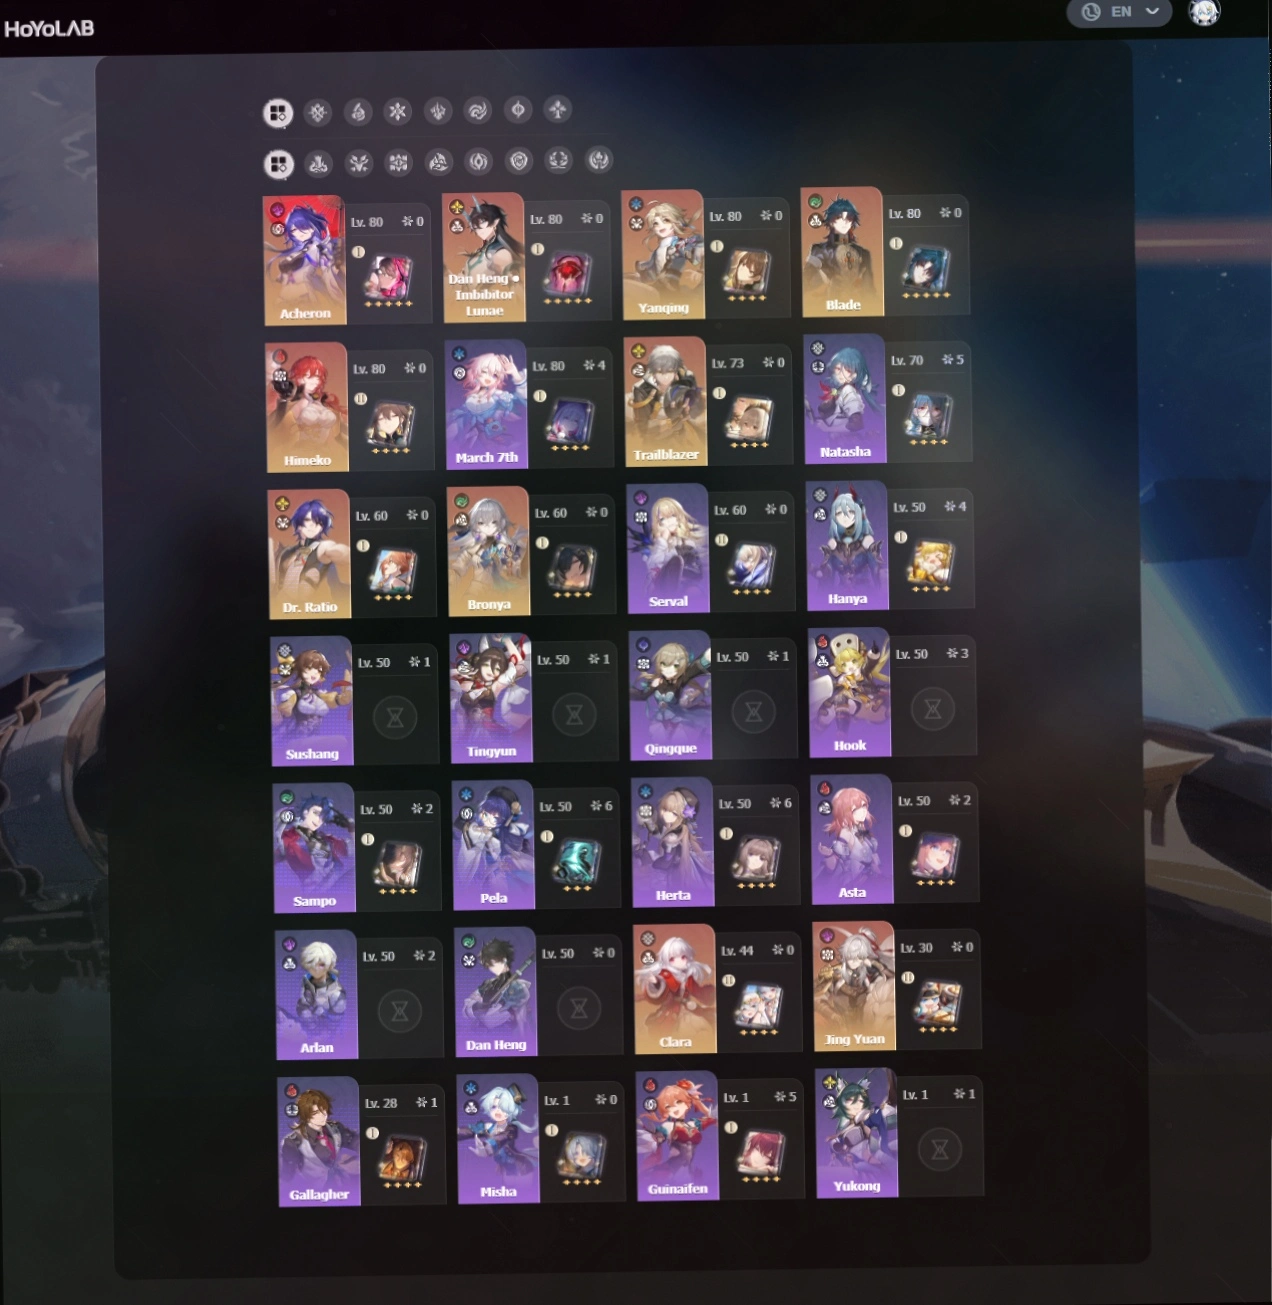Filter characters by Destruction path
Viewport: 1272px width, 1305px height.
coord(319,162)
